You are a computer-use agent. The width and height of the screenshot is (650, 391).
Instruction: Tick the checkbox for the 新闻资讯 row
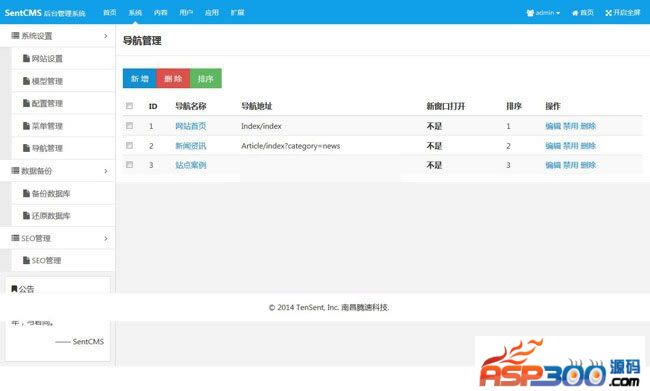click(x=129, y=146)
